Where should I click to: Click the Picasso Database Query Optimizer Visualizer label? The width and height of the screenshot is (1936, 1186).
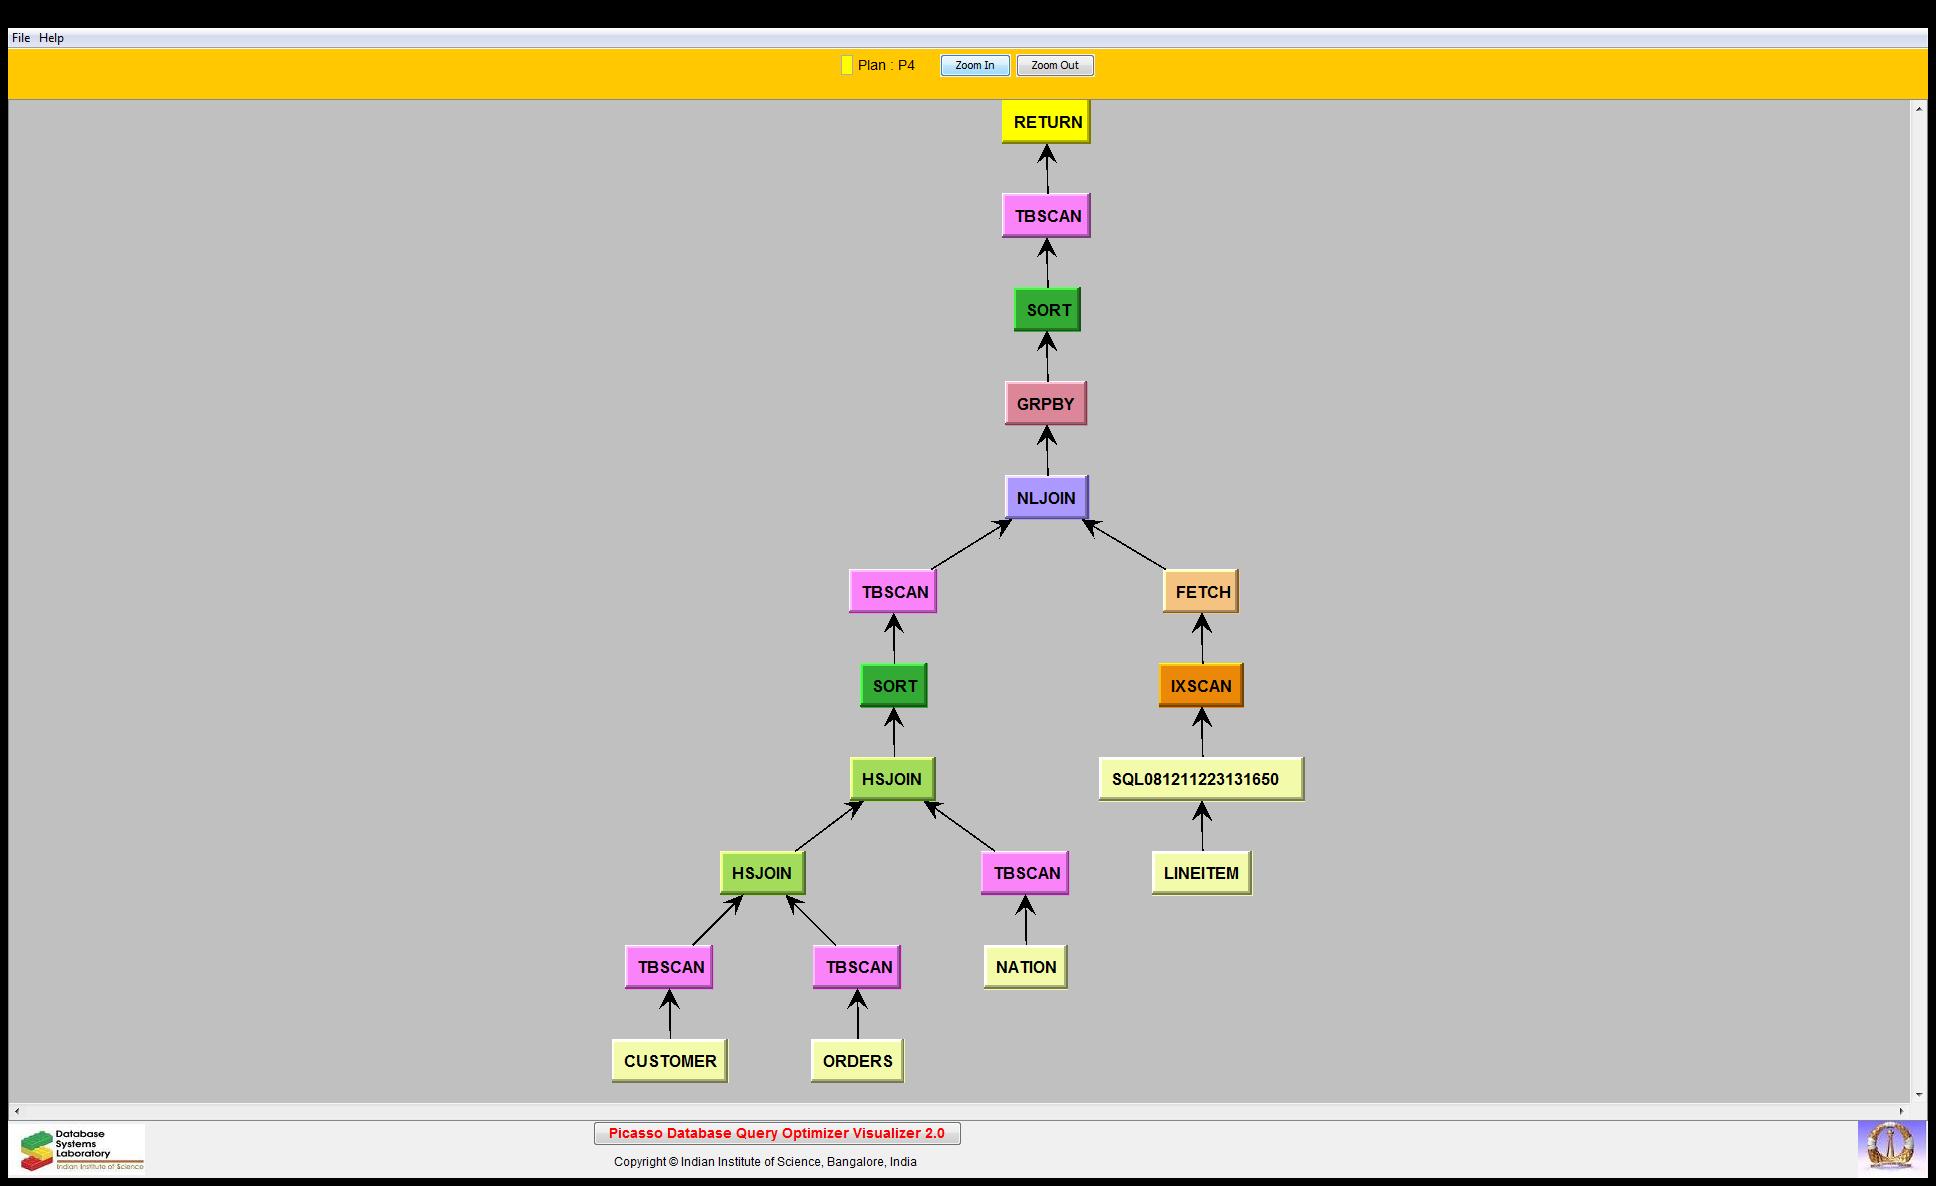click(777, 1133)
